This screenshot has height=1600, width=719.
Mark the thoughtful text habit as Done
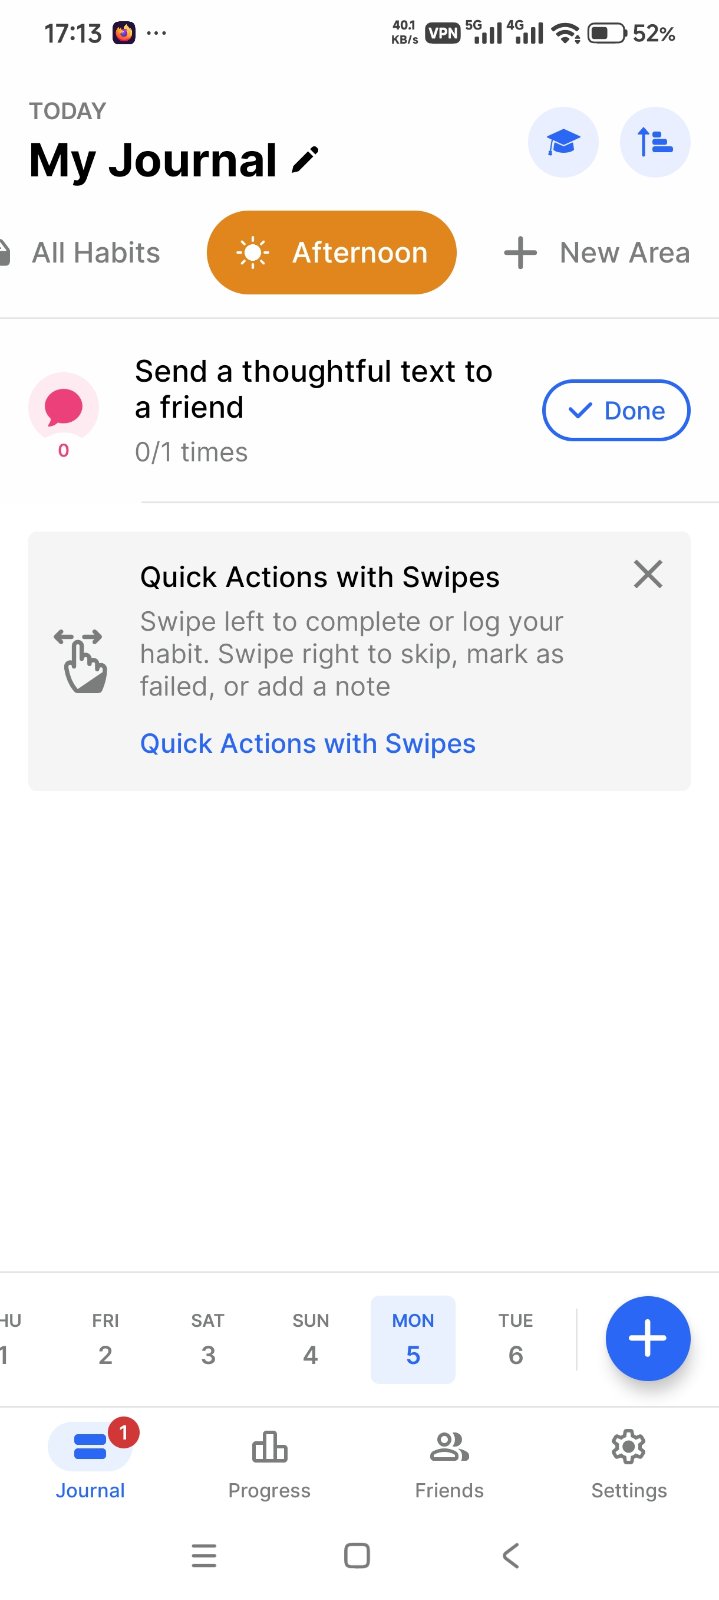[616, 410]
